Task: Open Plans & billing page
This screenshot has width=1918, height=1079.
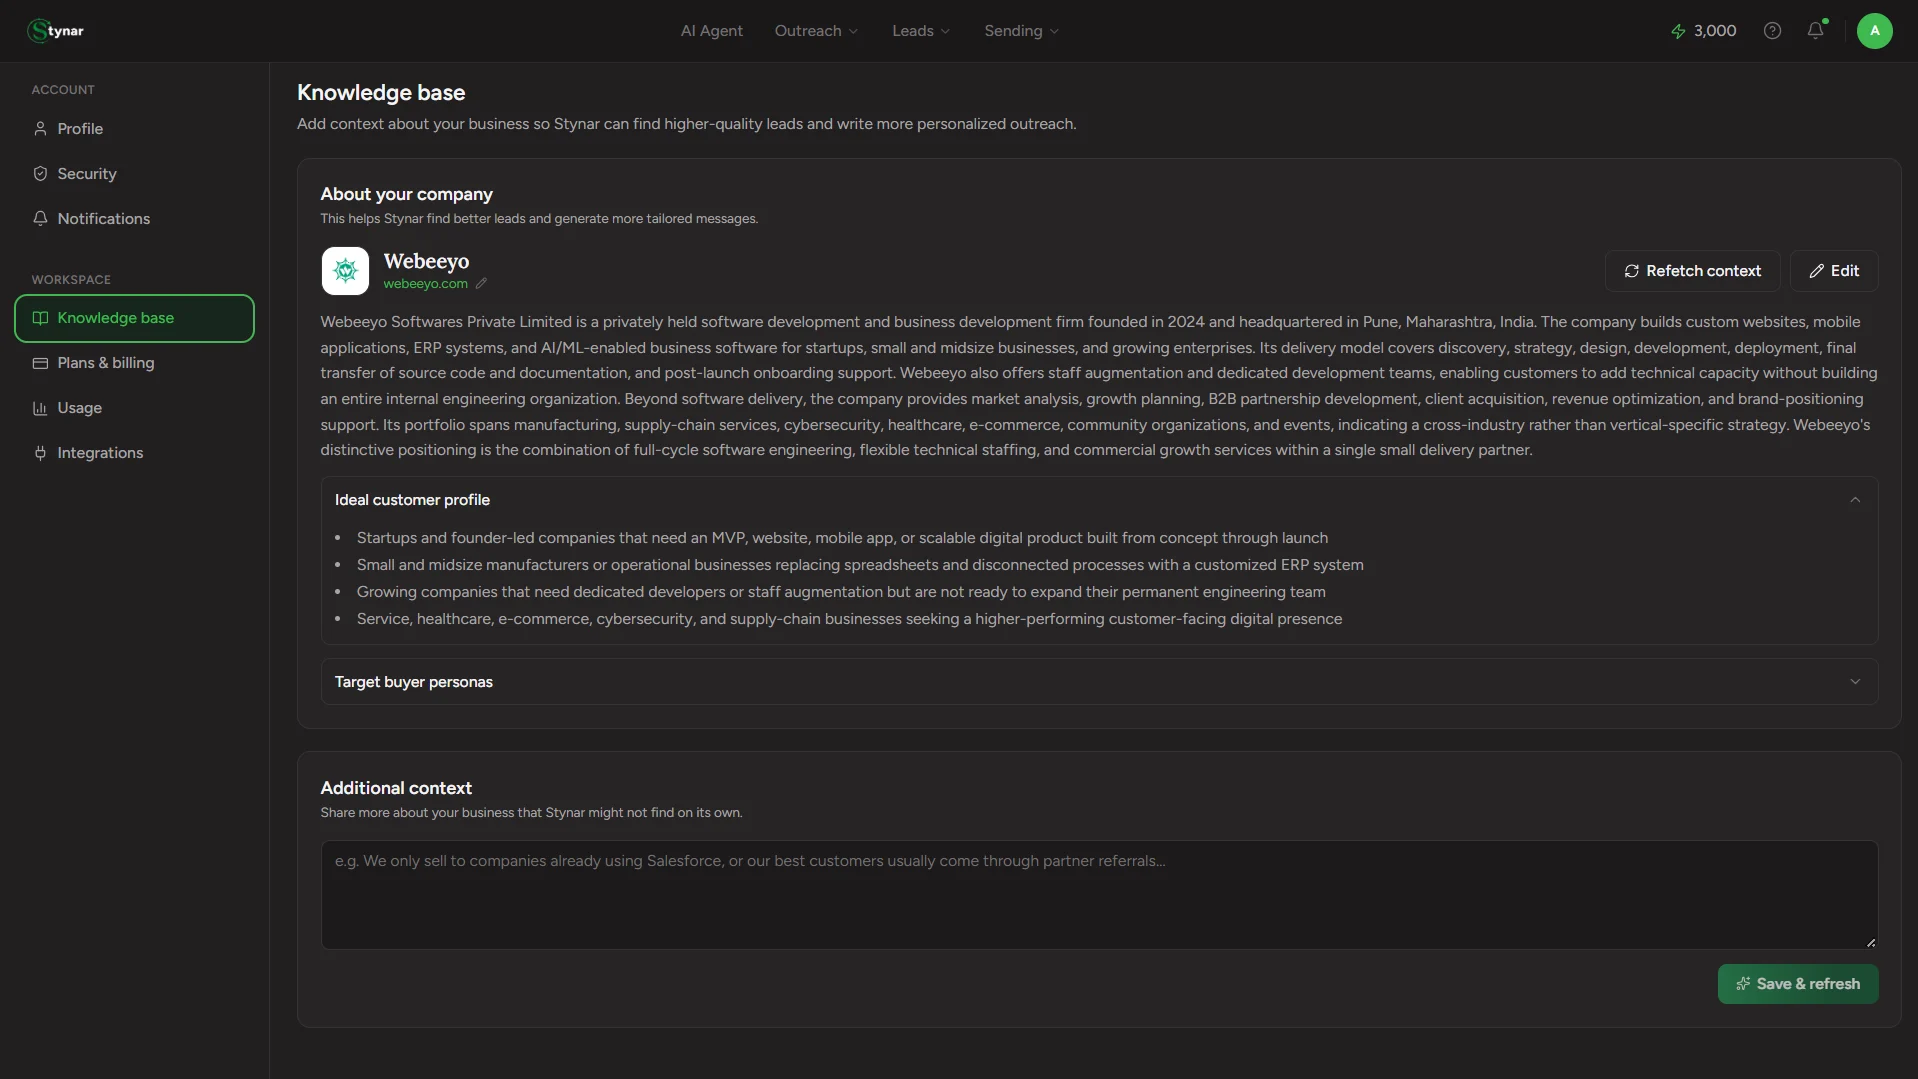Action: pos(134,363)
